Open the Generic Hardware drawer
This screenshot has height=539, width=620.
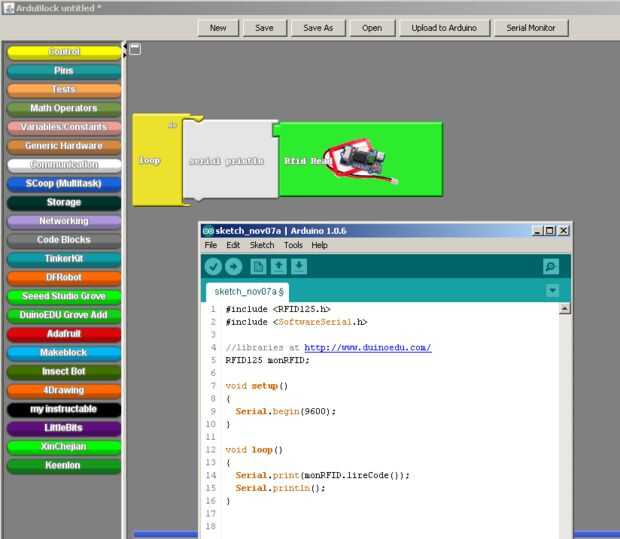64,146
